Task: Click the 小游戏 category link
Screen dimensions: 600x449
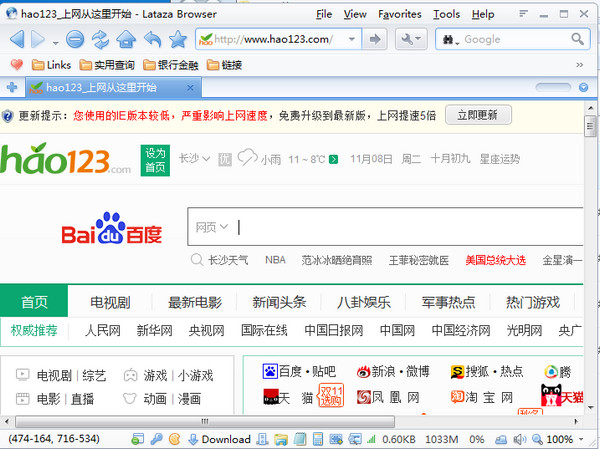Action: (196, 376)
